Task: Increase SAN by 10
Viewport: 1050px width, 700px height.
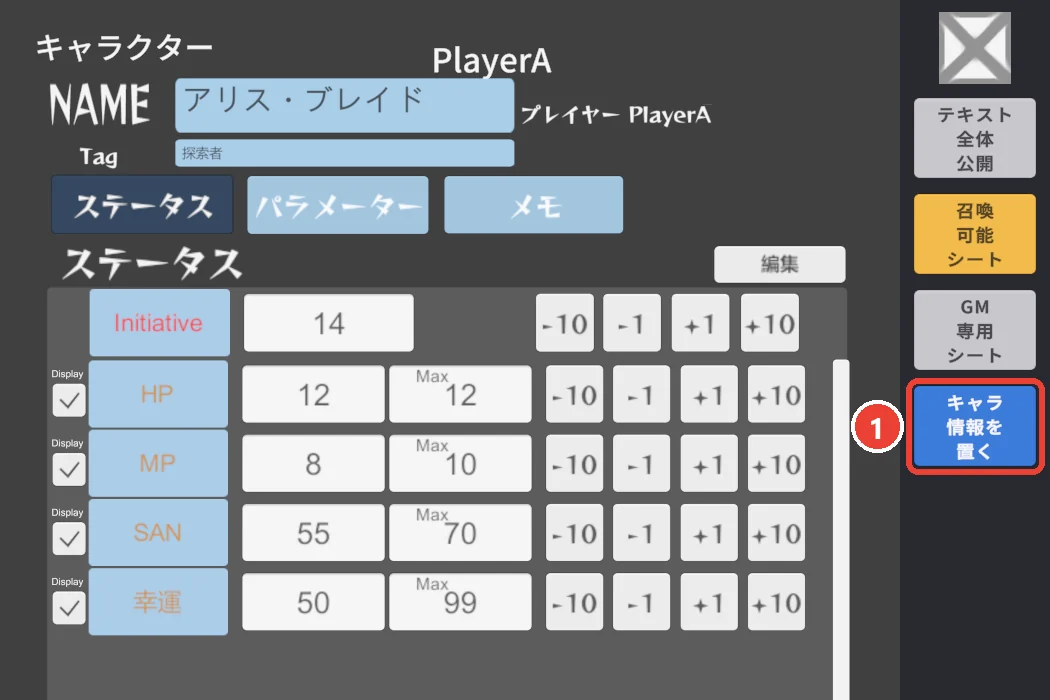Action: 776,533
